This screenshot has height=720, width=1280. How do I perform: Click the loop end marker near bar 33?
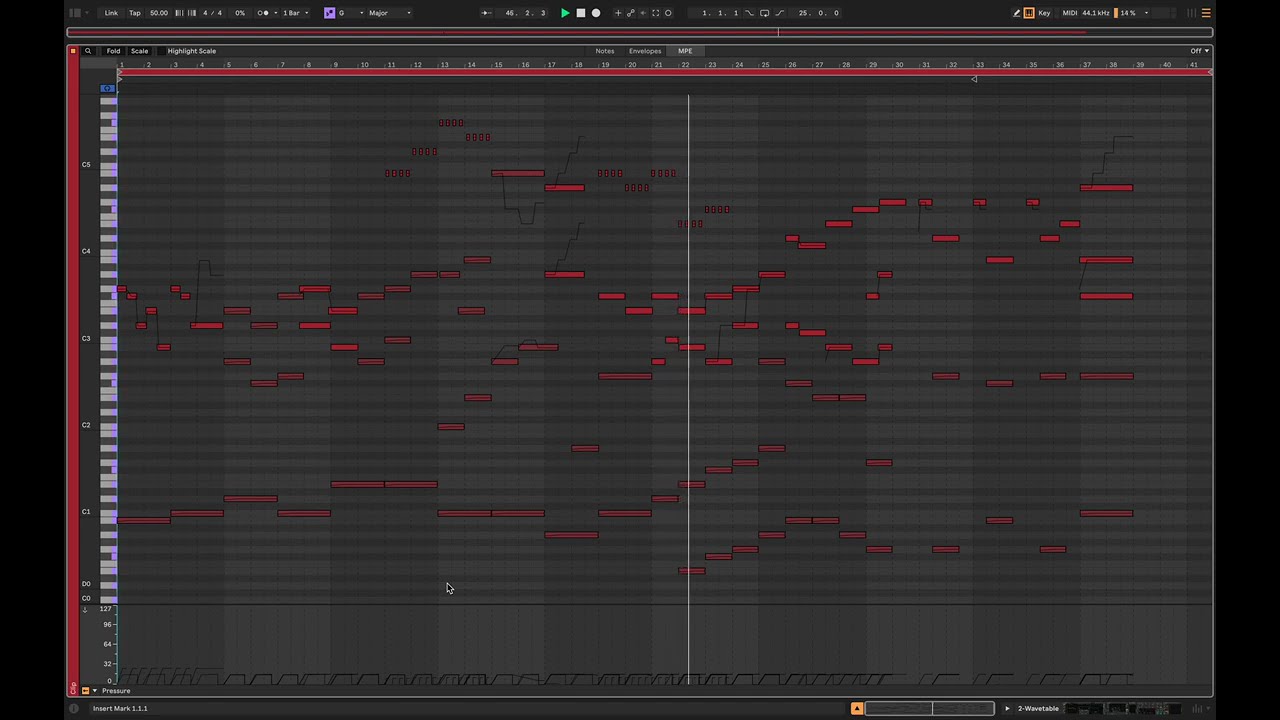point(974,79)
